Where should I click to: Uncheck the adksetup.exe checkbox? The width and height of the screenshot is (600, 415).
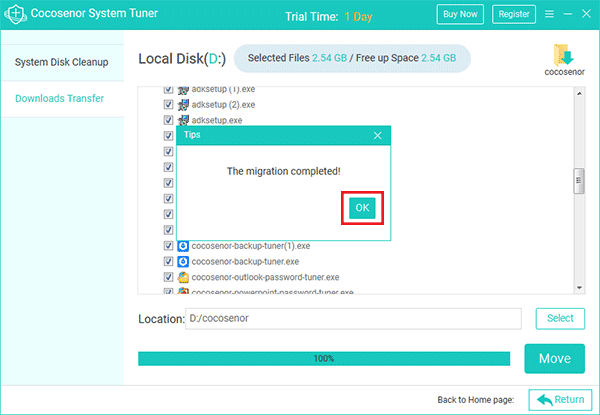pos(168,120)
